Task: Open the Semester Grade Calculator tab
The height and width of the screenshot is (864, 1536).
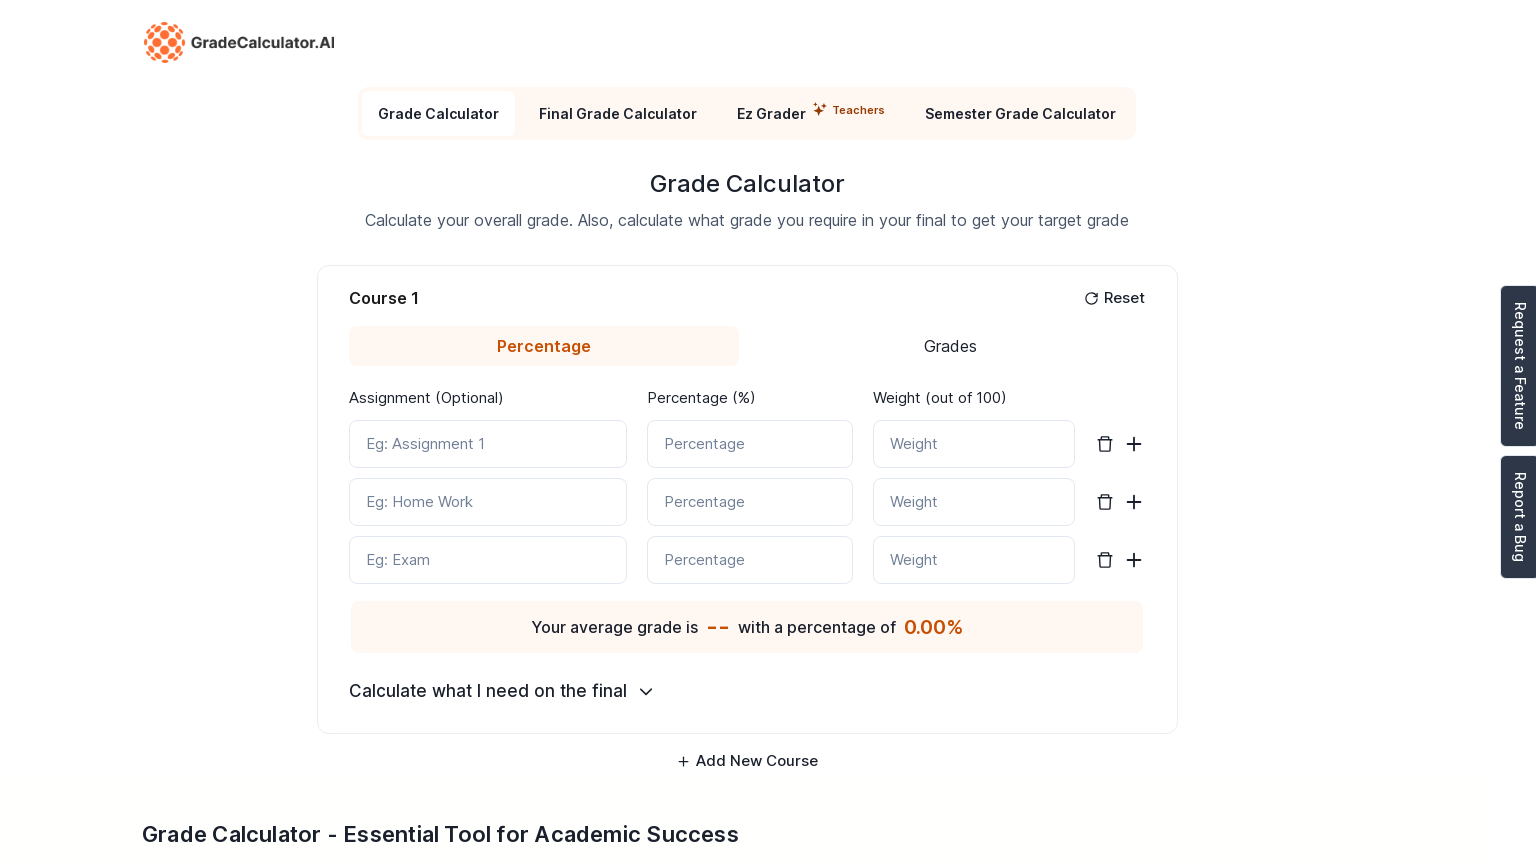Action: coord(1020,114)
